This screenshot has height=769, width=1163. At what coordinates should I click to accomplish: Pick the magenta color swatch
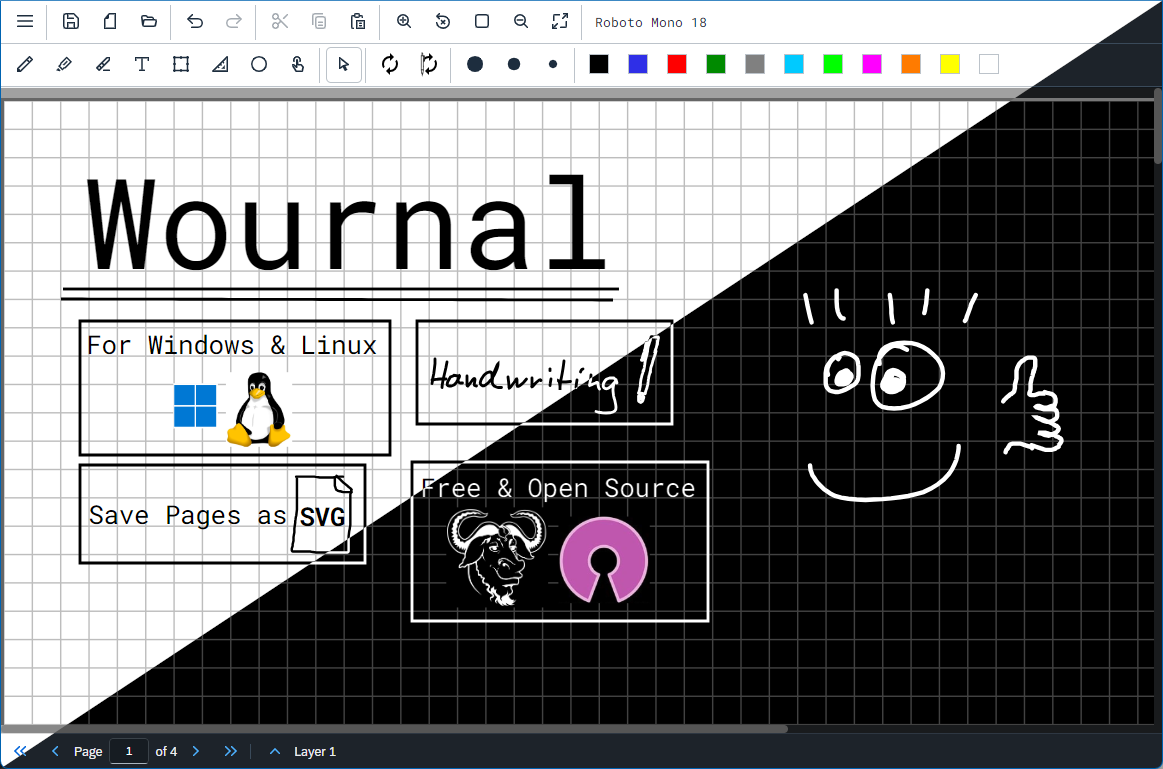point(872,65)
